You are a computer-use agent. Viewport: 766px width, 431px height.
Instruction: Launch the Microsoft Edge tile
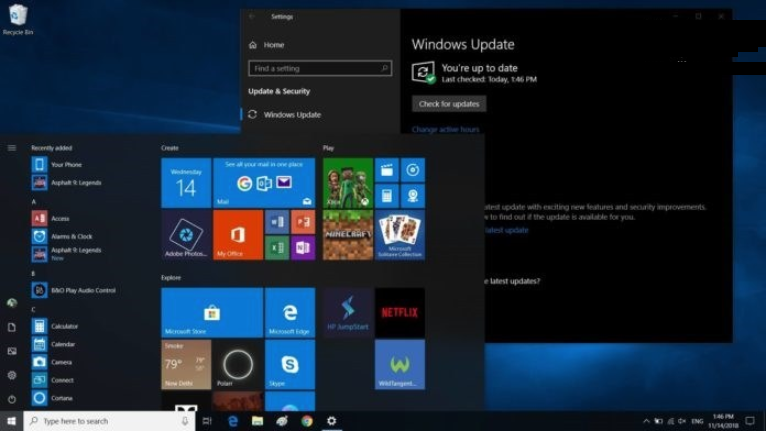(x=290, y=313)
